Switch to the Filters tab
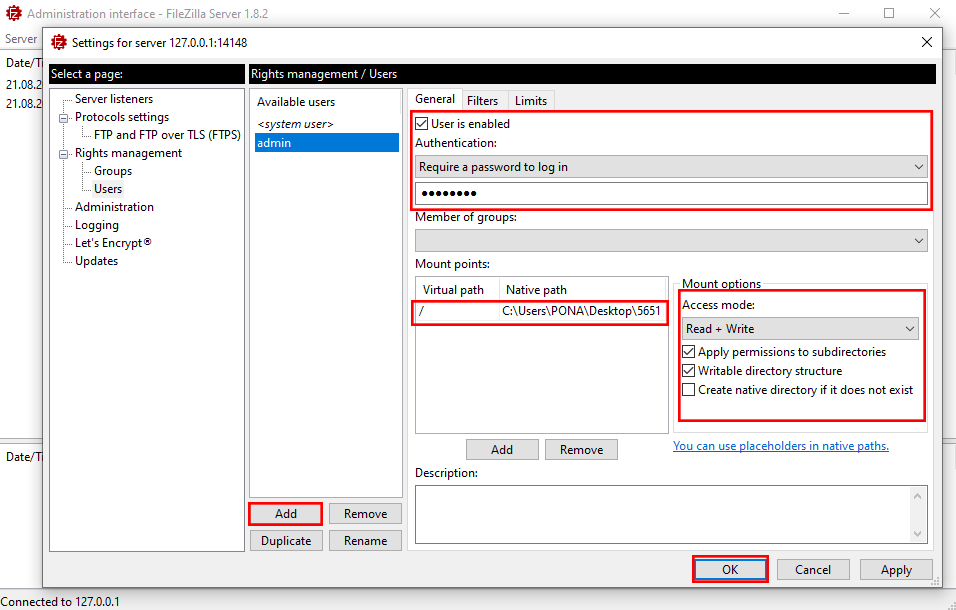The image size is (956, 610). pos(482,101)
